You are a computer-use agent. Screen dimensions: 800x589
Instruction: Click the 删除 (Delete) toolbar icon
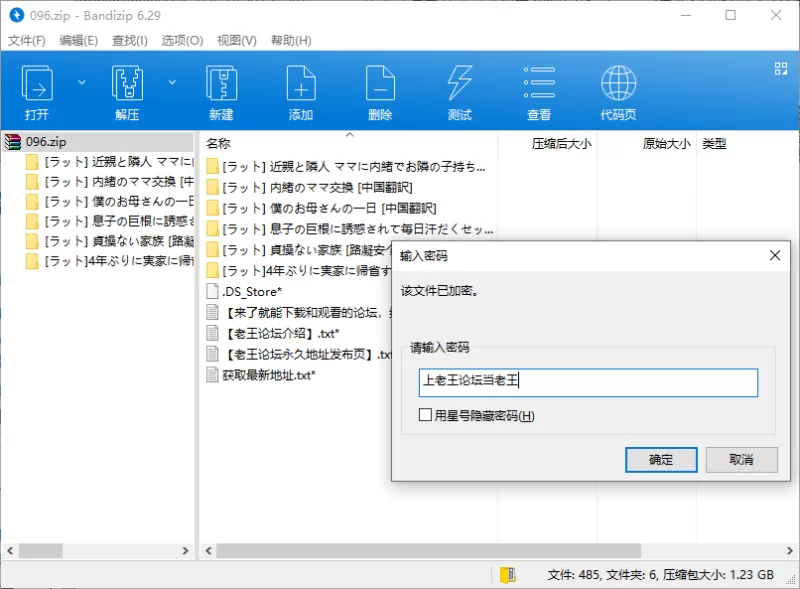(380, 92)
